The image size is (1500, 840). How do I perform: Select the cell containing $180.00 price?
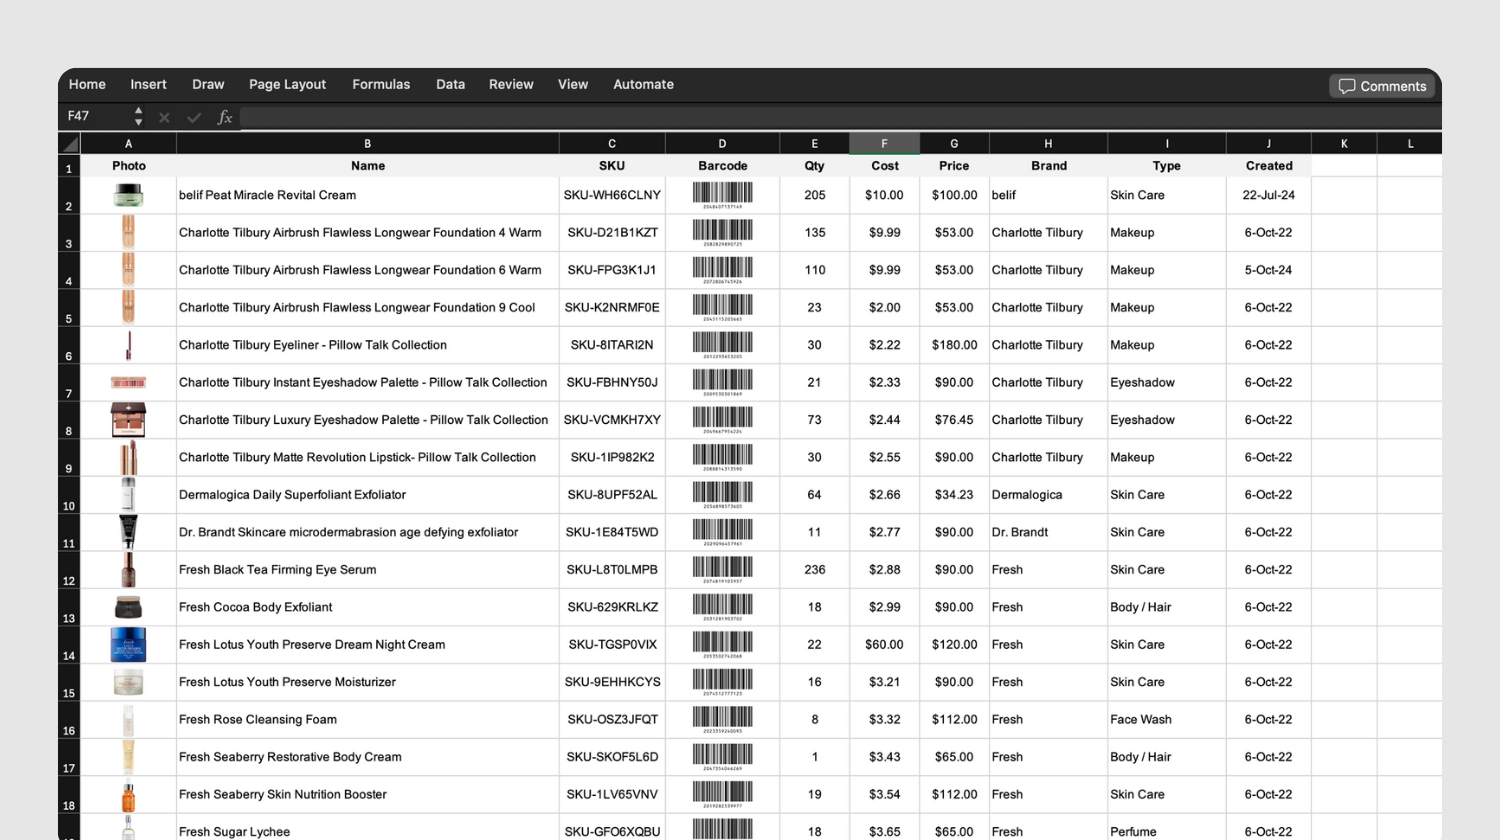[x=953, y=344]
